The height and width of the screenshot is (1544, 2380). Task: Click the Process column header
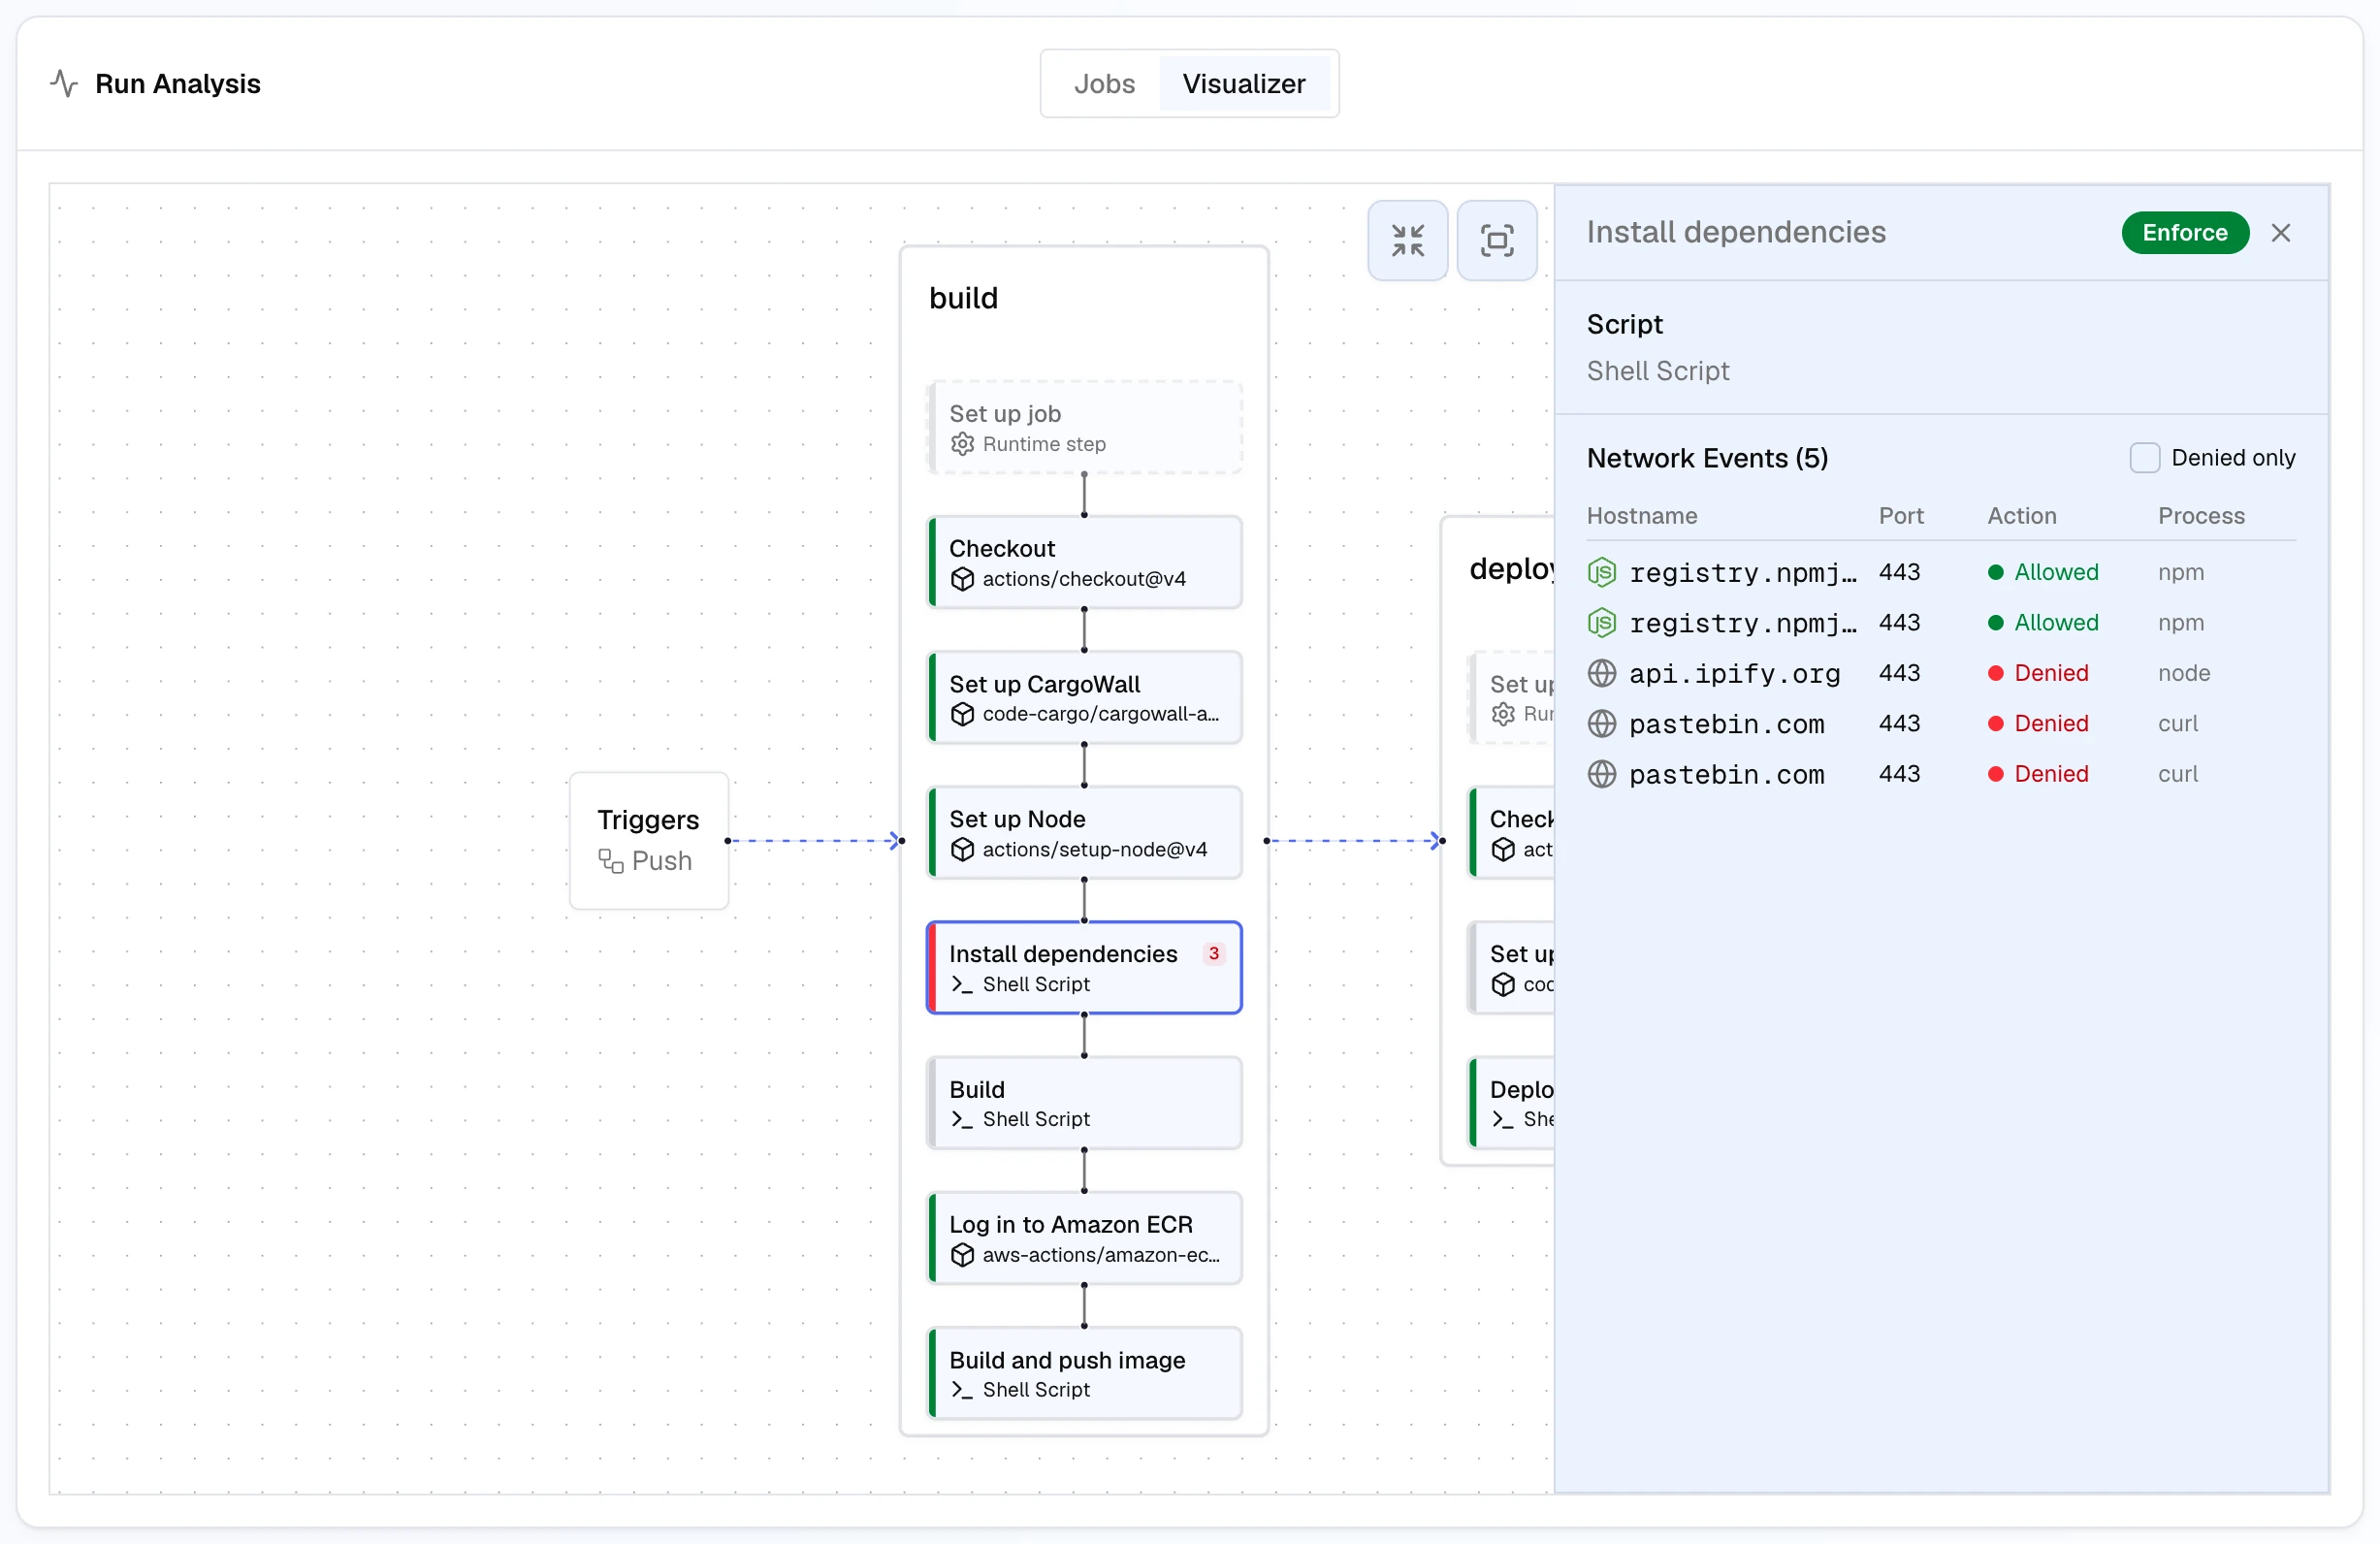pyautogui.click(x=2200, y=516)
